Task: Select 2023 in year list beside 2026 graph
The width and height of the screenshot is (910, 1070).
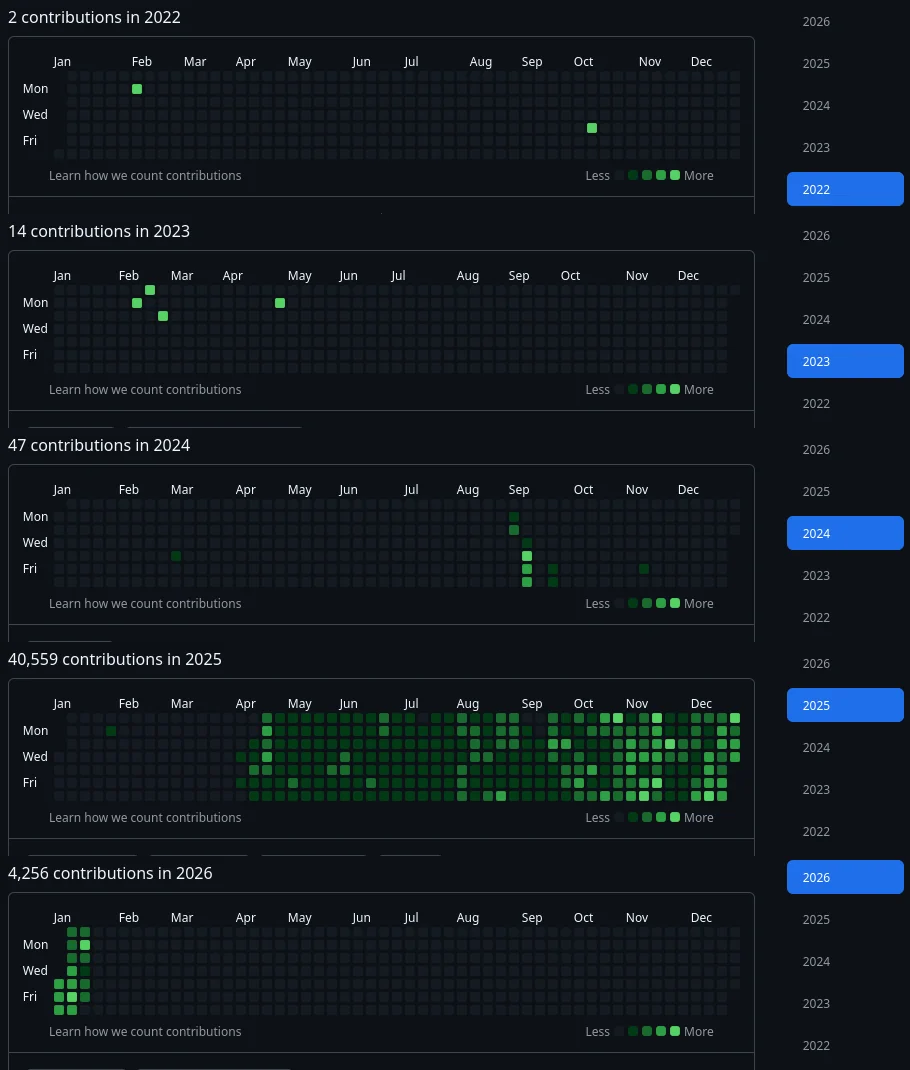Action: click(x=816, y=1004)
